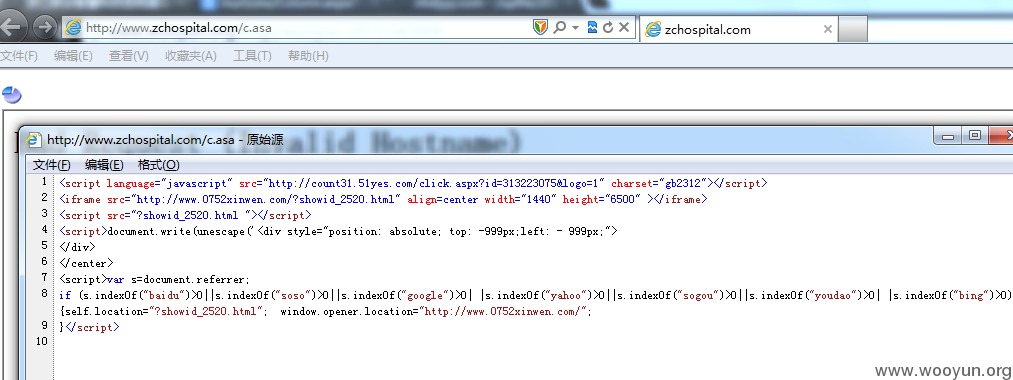Maximize the source viewer window
1013x380 pixels.
[974, 136]
